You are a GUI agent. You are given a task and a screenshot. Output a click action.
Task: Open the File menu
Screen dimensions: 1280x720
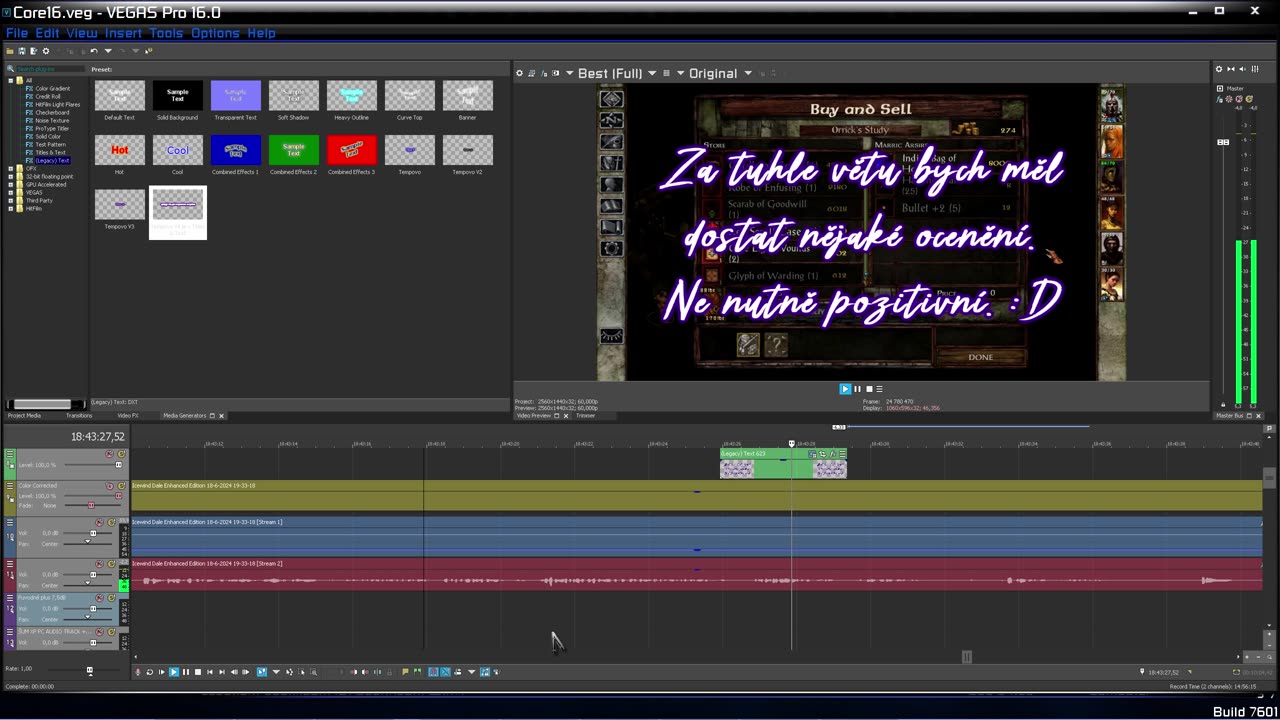point(17,33)
